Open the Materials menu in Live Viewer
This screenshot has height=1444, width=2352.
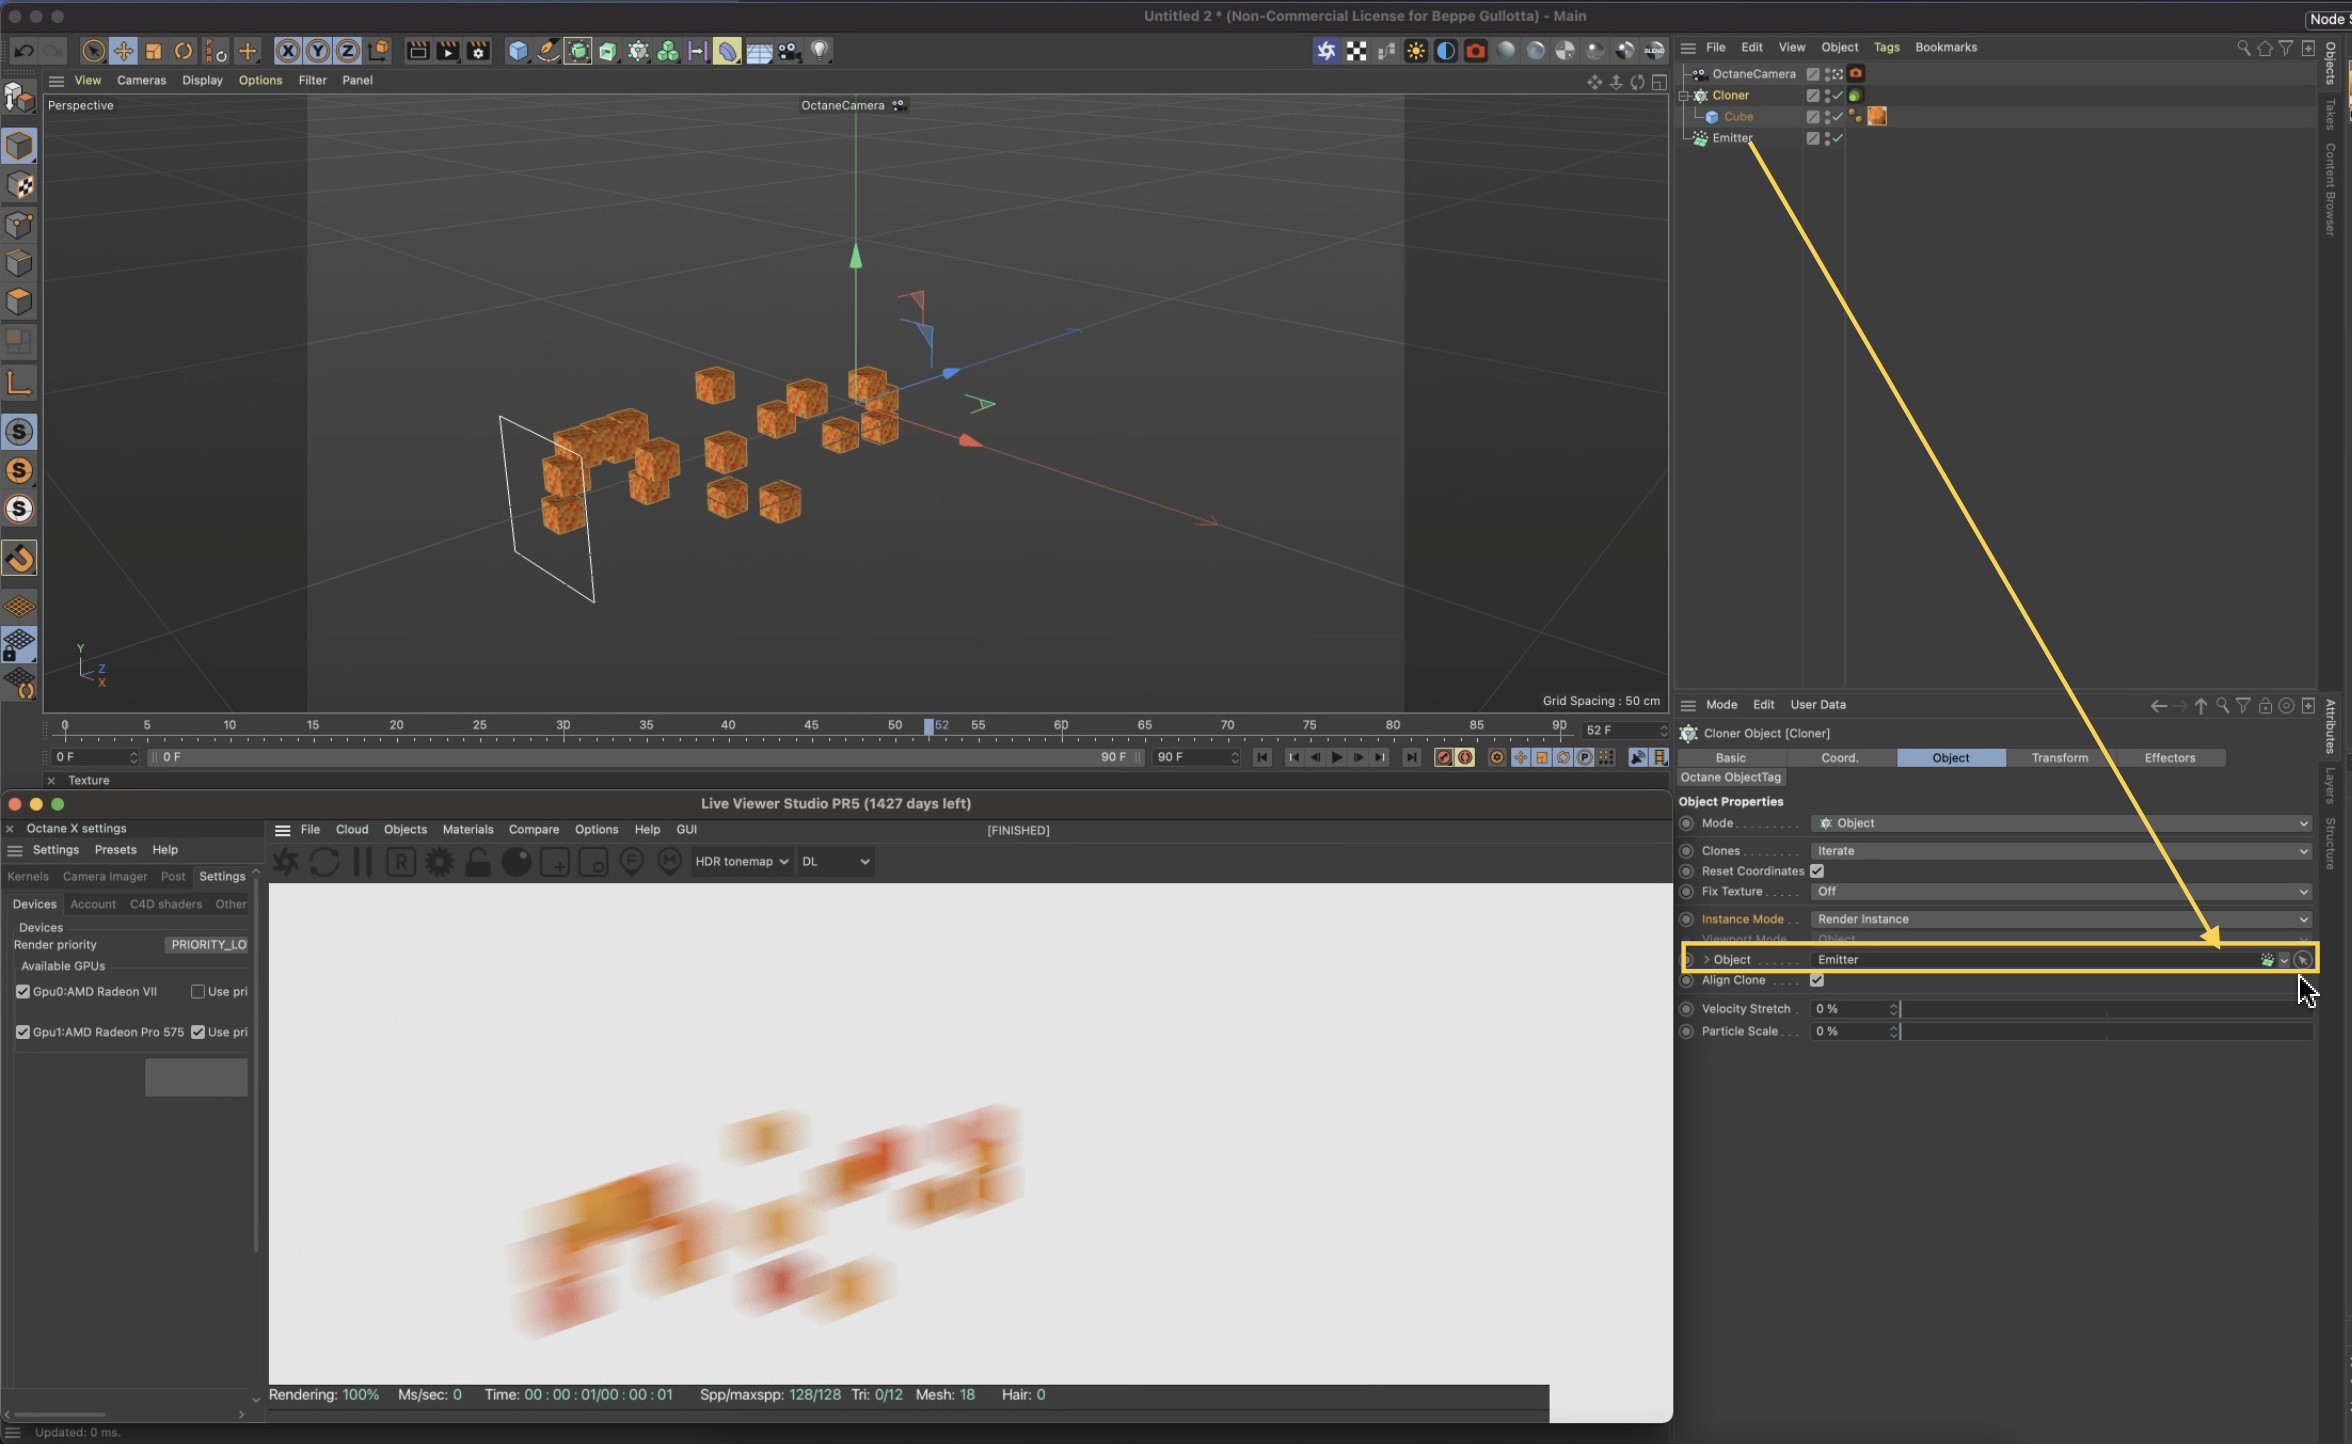(x=467, y=830)
